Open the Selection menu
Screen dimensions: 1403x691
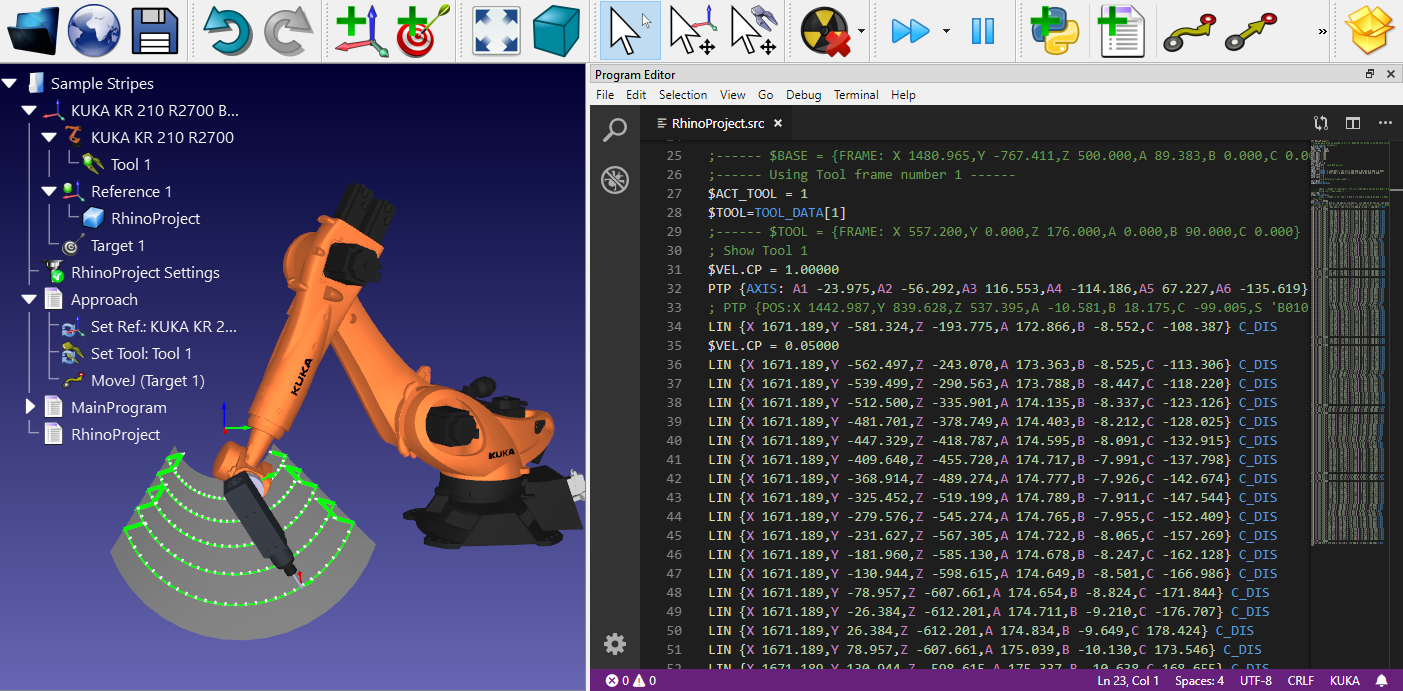click(x=683, y=95)
